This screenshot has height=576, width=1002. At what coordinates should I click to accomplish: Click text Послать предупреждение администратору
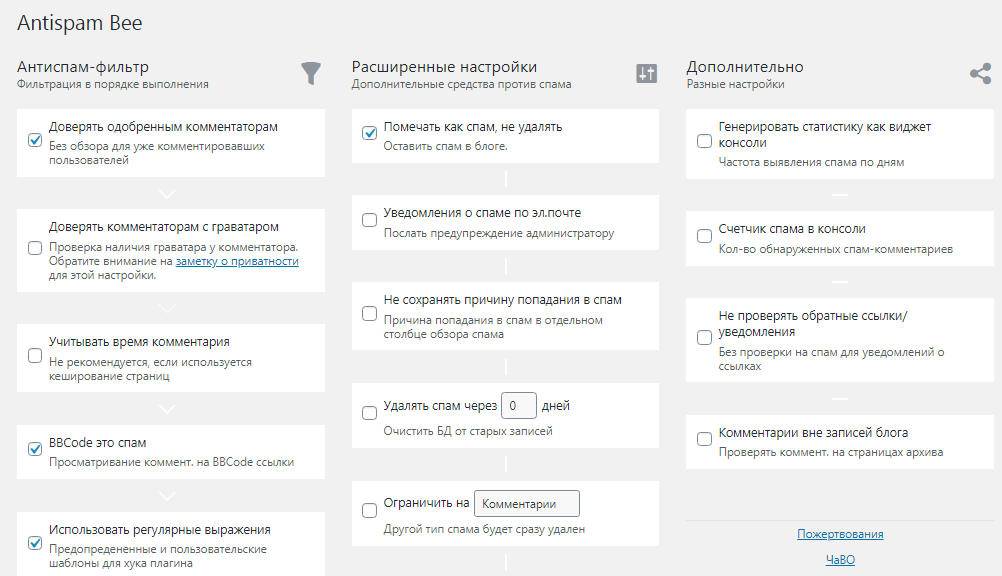(x=498, y=233)
